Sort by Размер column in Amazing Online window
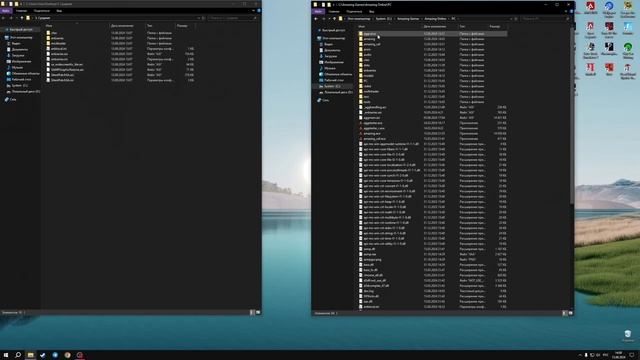 coord(495,27)
